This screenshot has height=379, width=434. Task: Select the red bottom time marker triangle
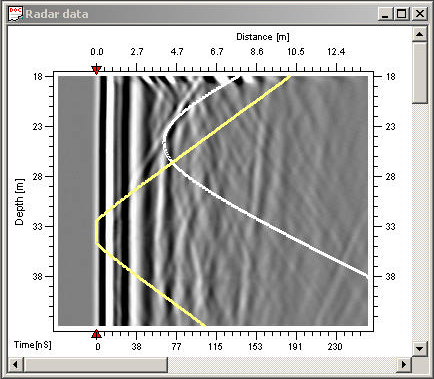point(96,334)
